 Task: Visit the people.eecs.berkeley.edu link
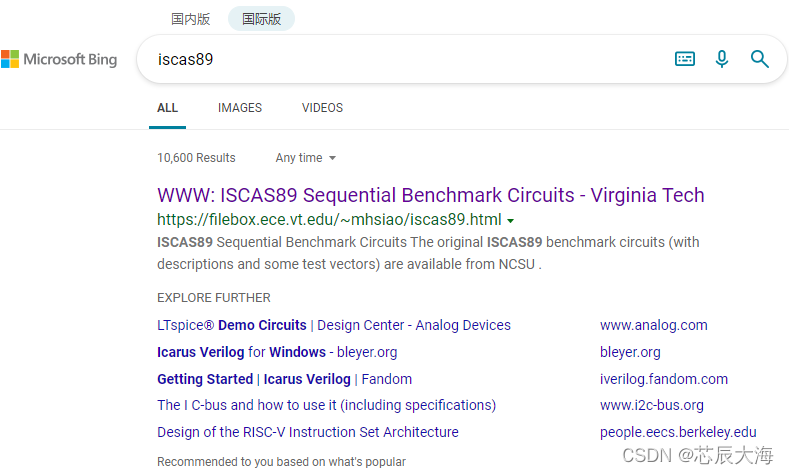coord(678,432)
